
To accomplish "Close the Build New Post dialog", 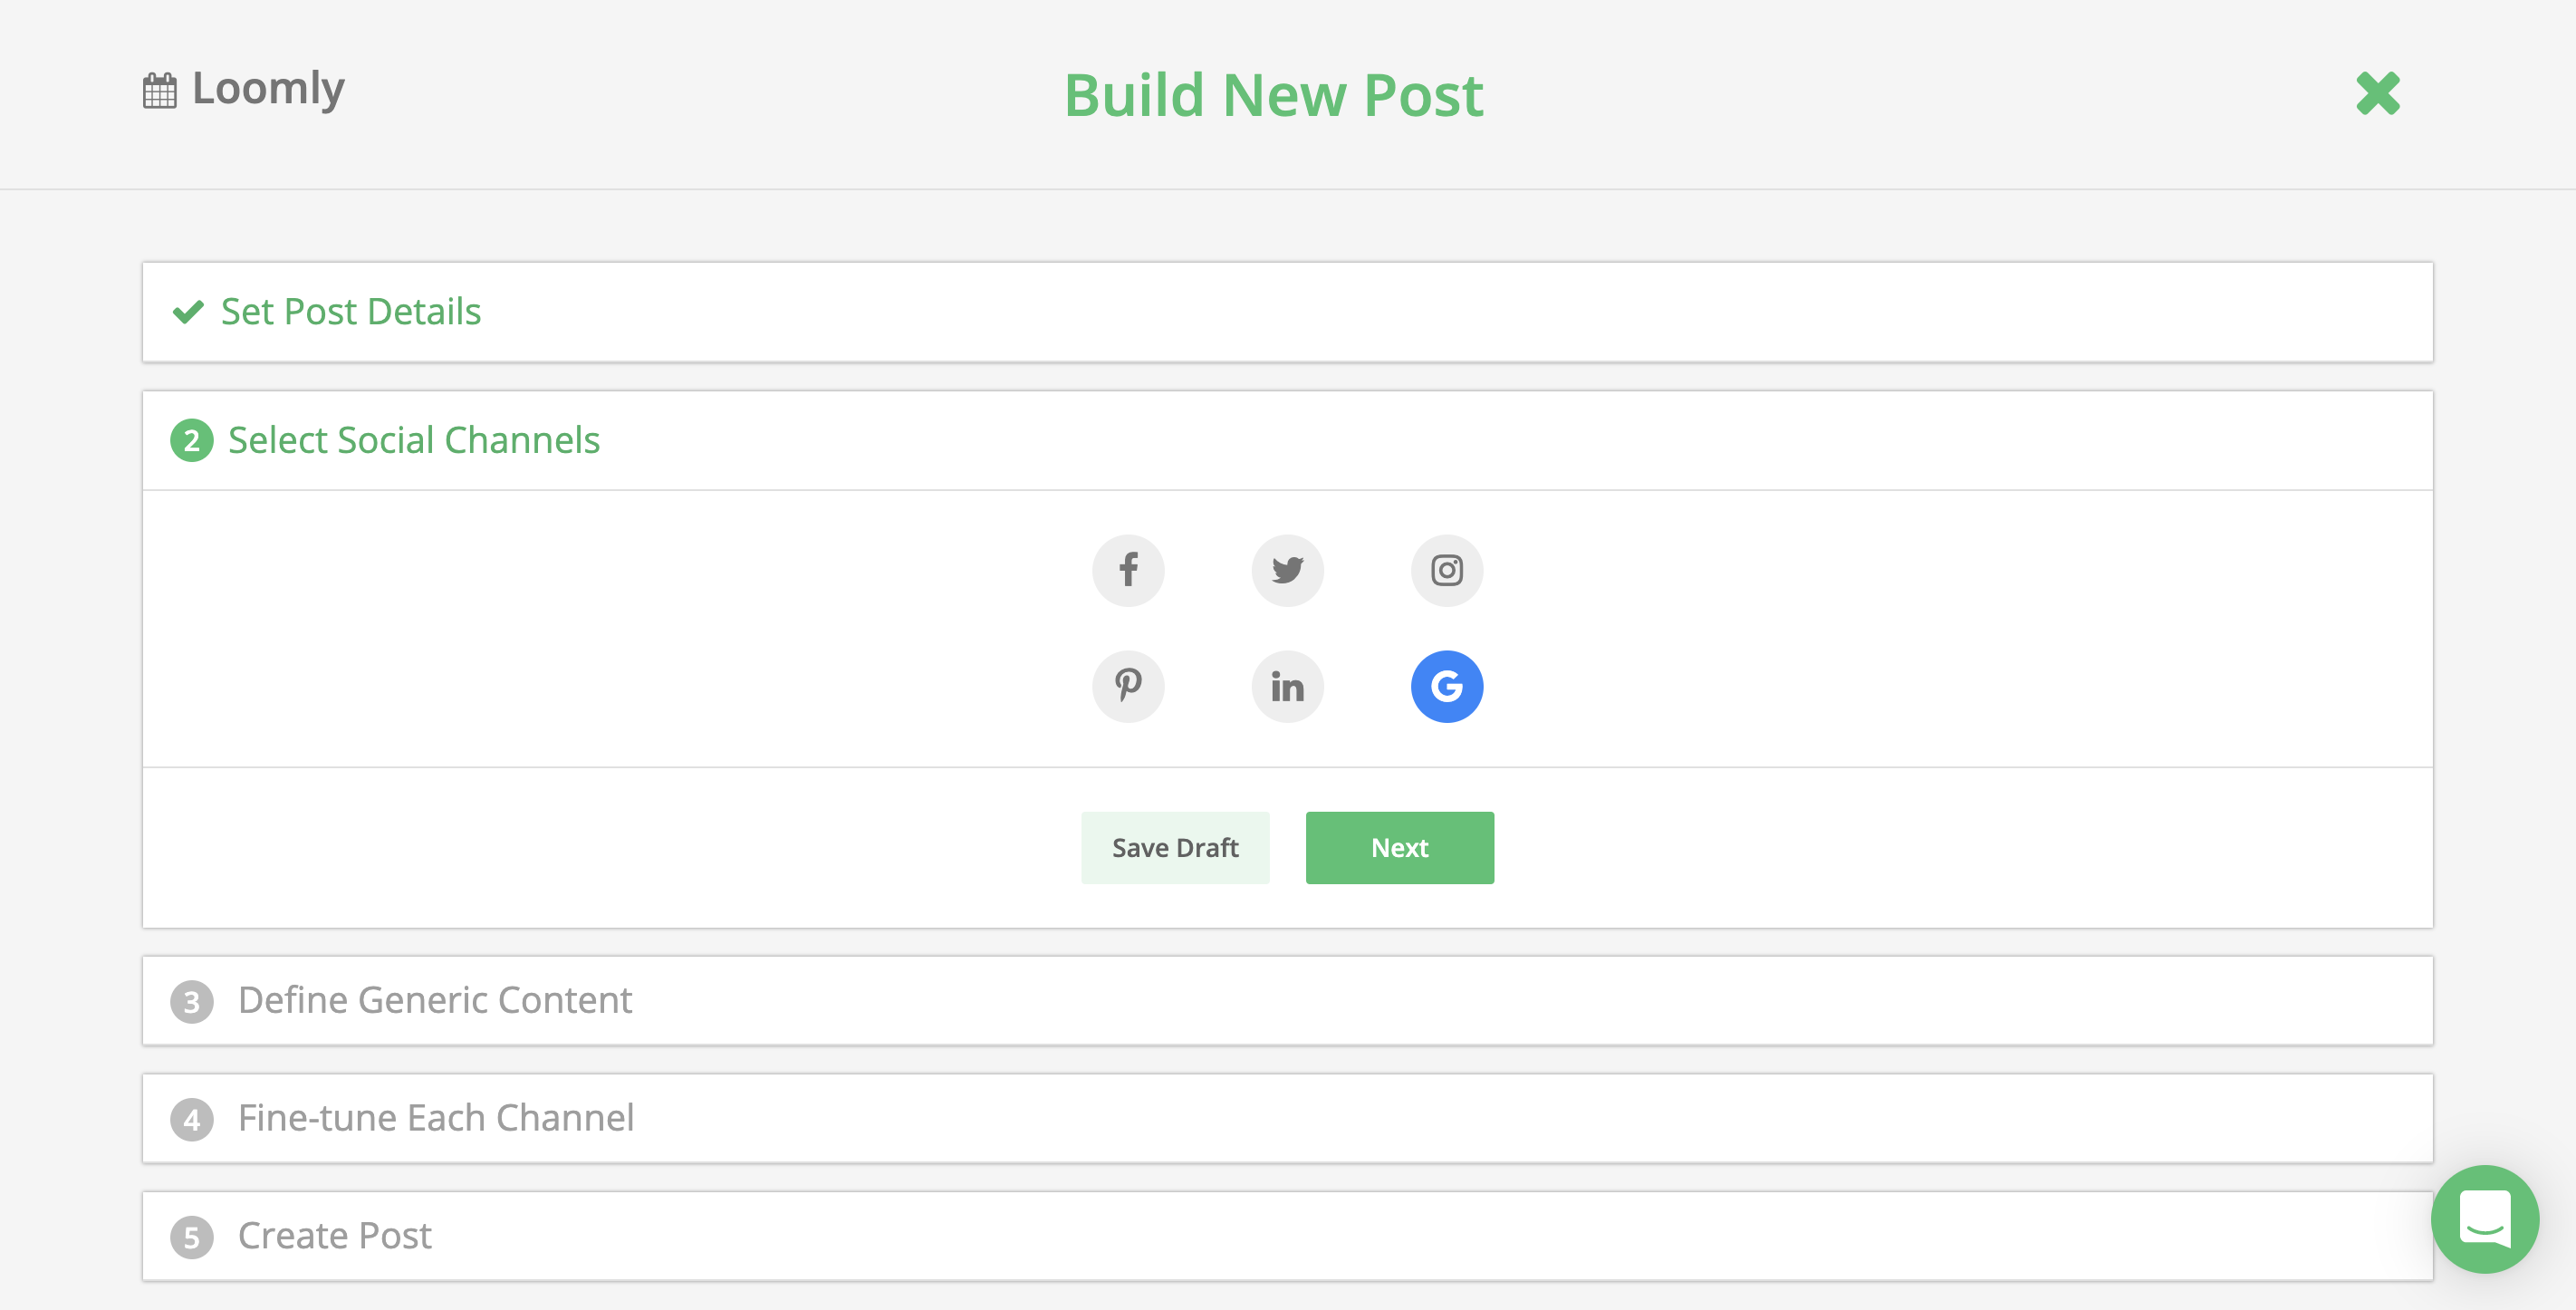I will pos(2379,93).
